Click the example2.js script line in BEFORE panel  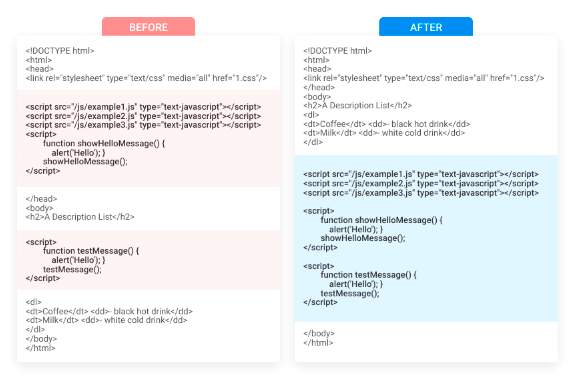pos(143,116)
